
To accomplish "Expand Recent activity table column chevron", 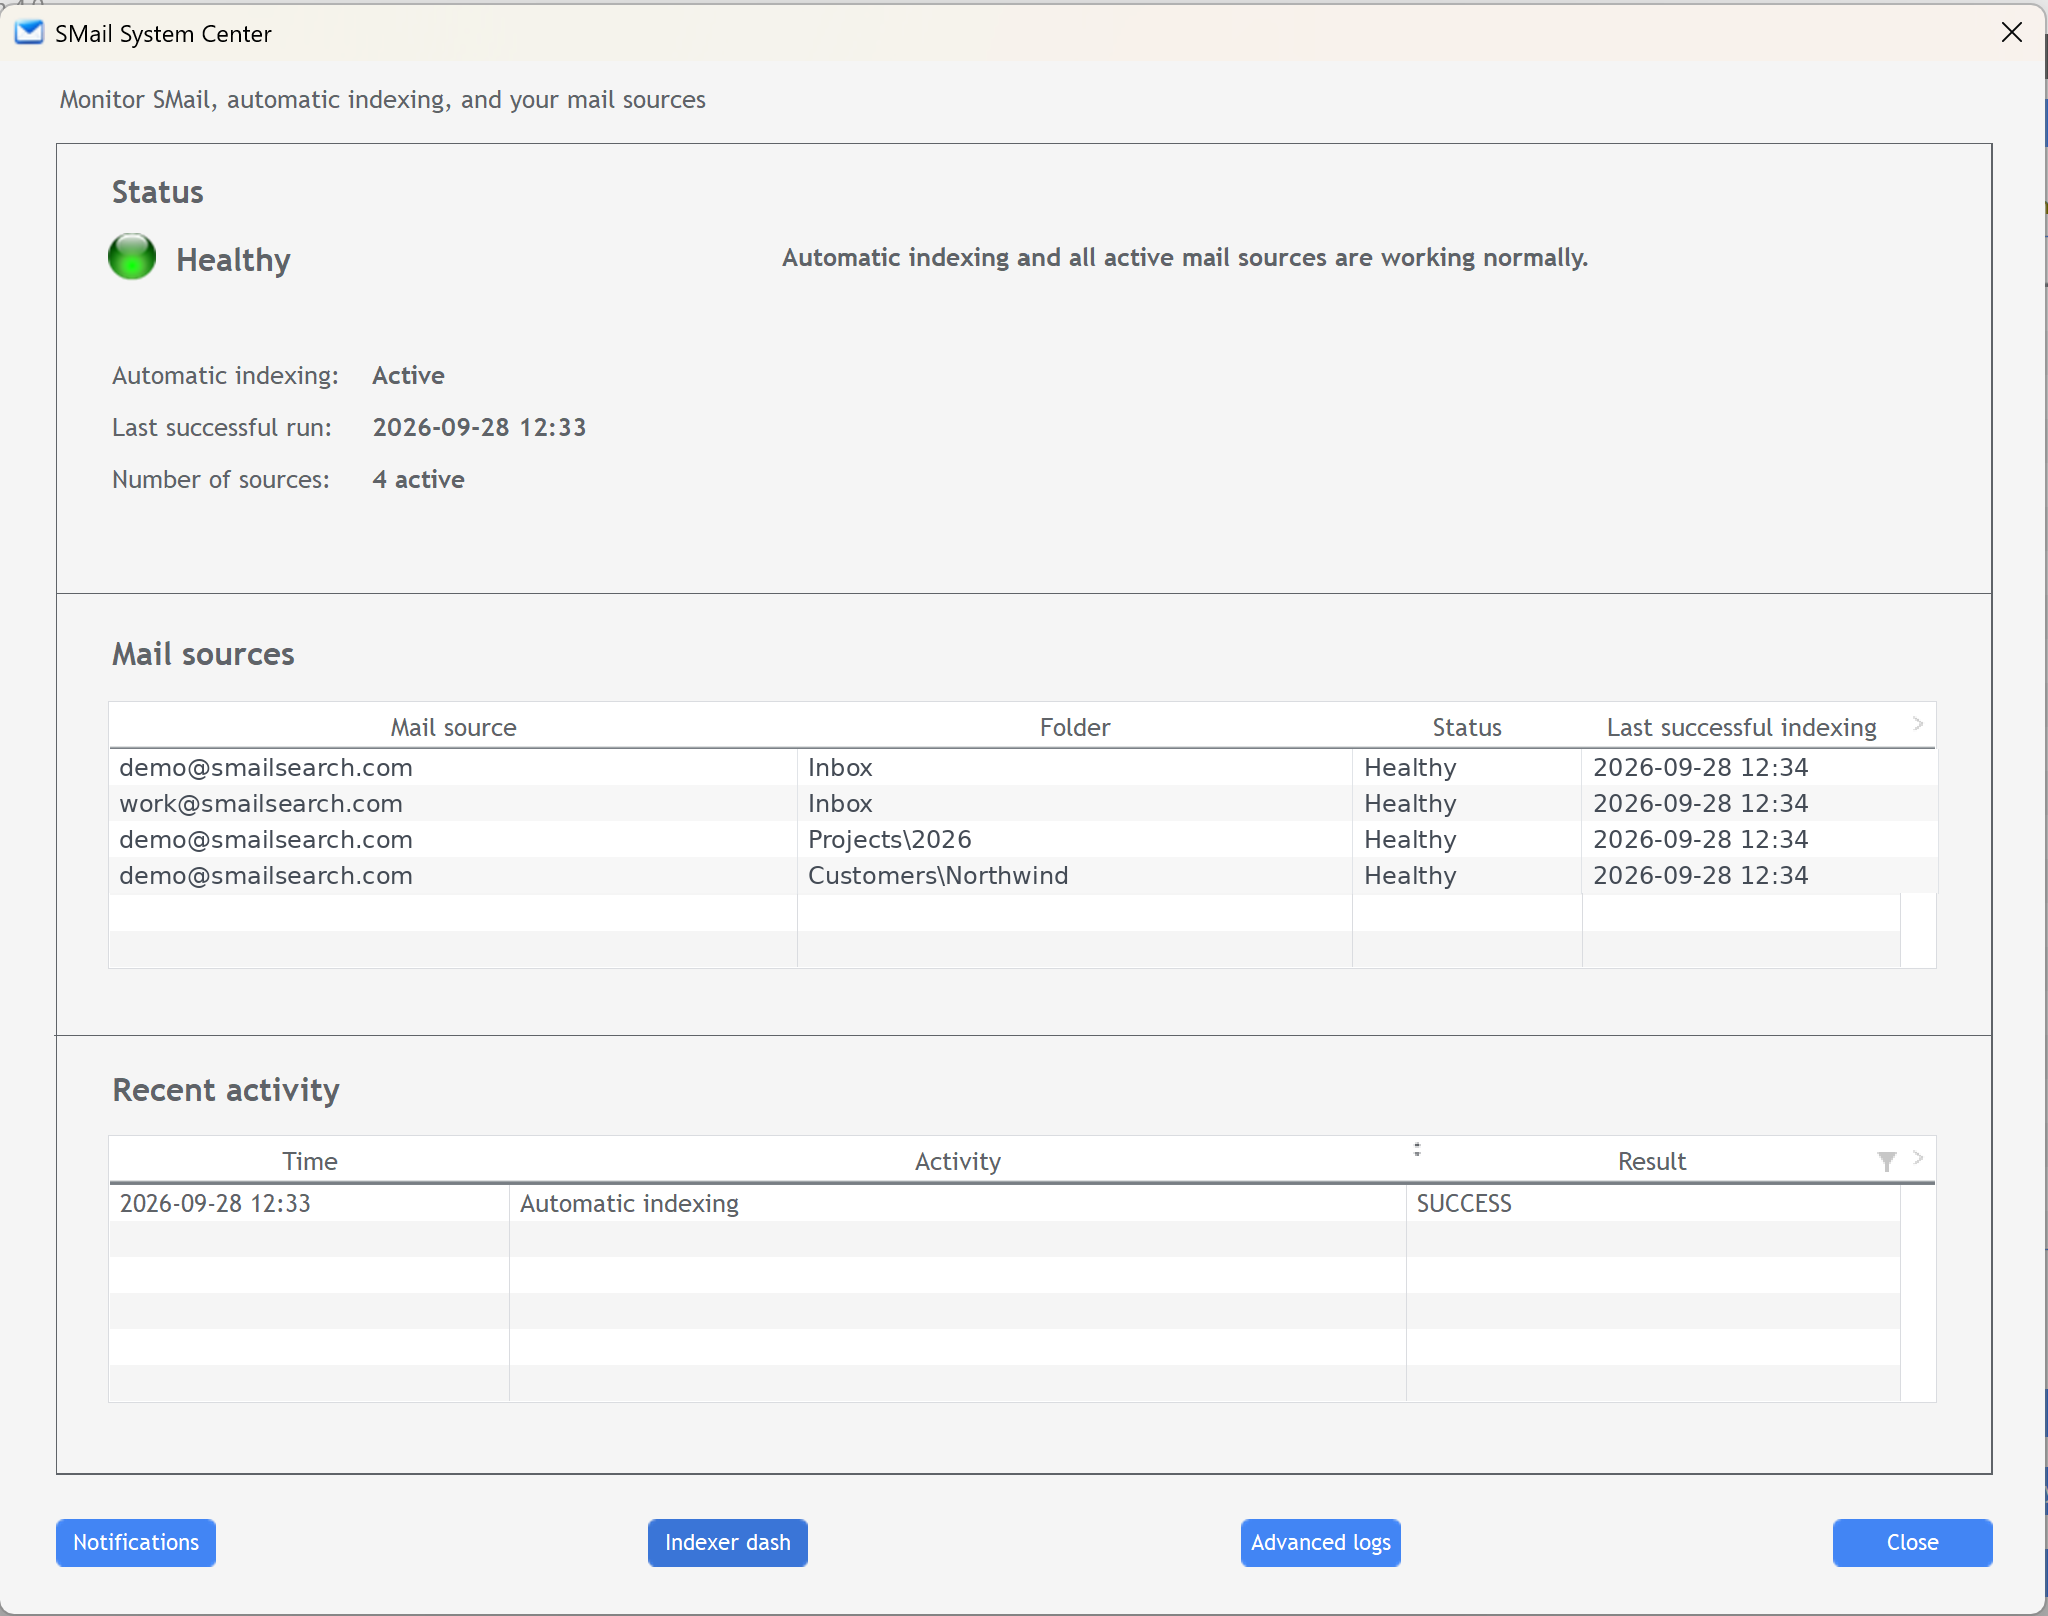I will (x=1918, y=1158).
